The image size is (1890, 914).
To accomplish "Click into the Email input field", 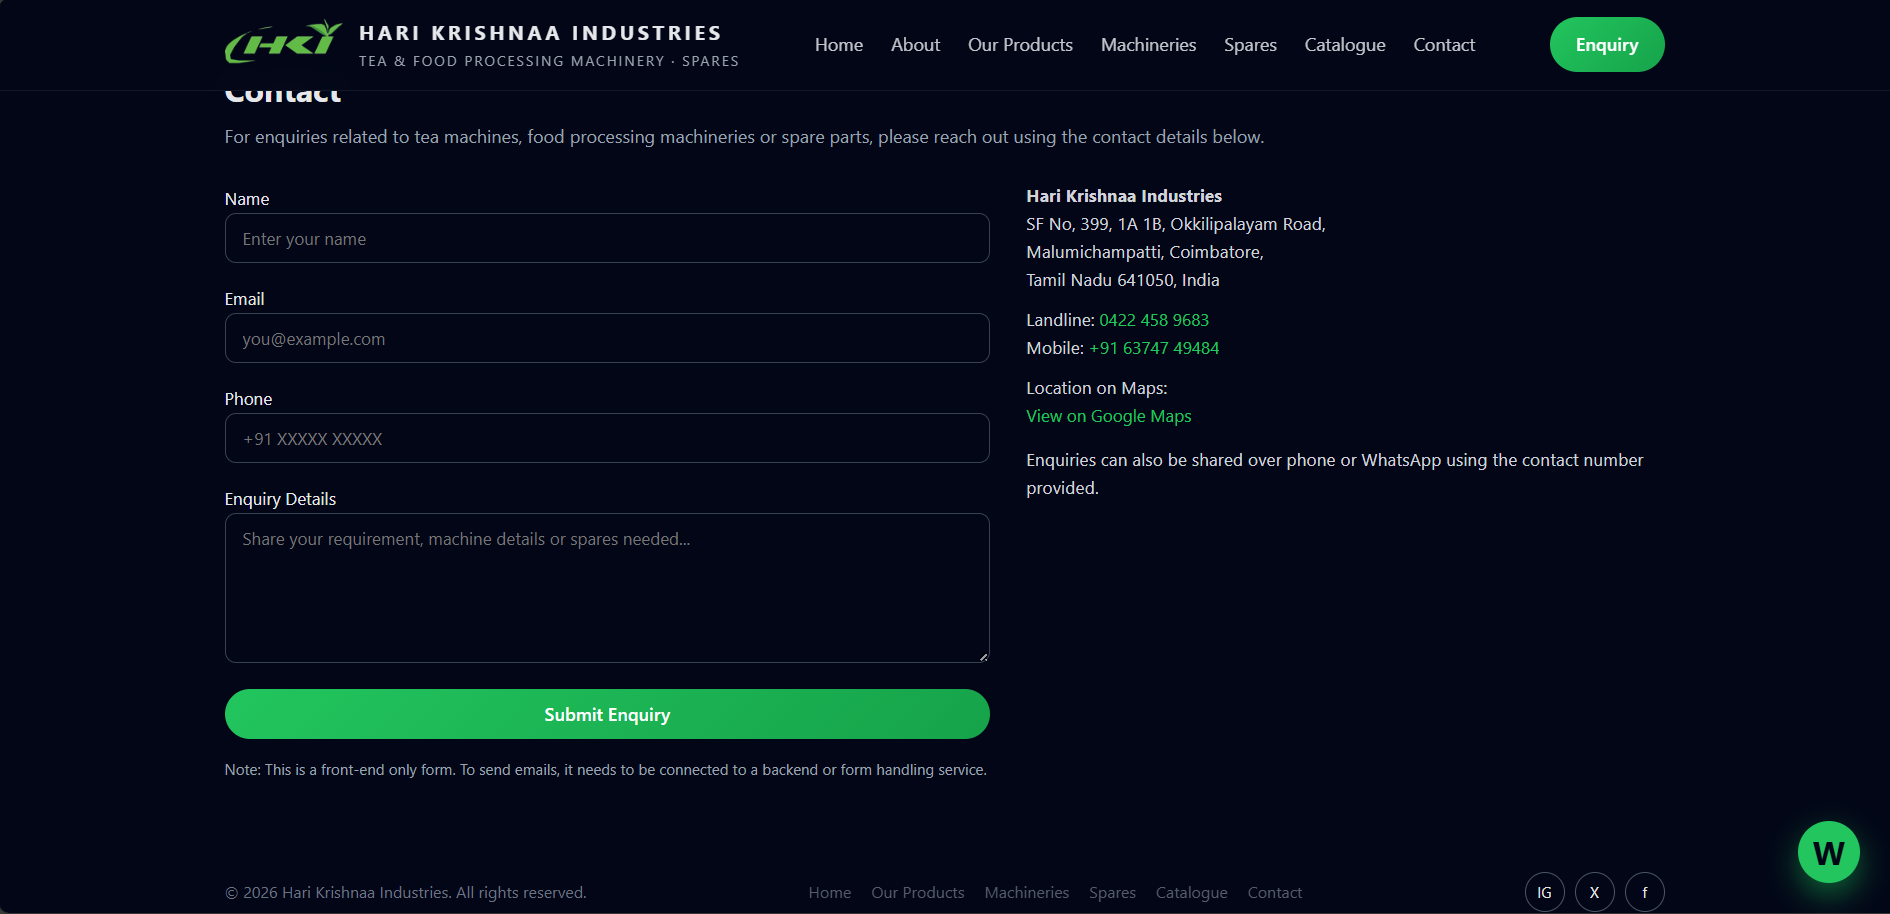I will [x=607, y=339].
